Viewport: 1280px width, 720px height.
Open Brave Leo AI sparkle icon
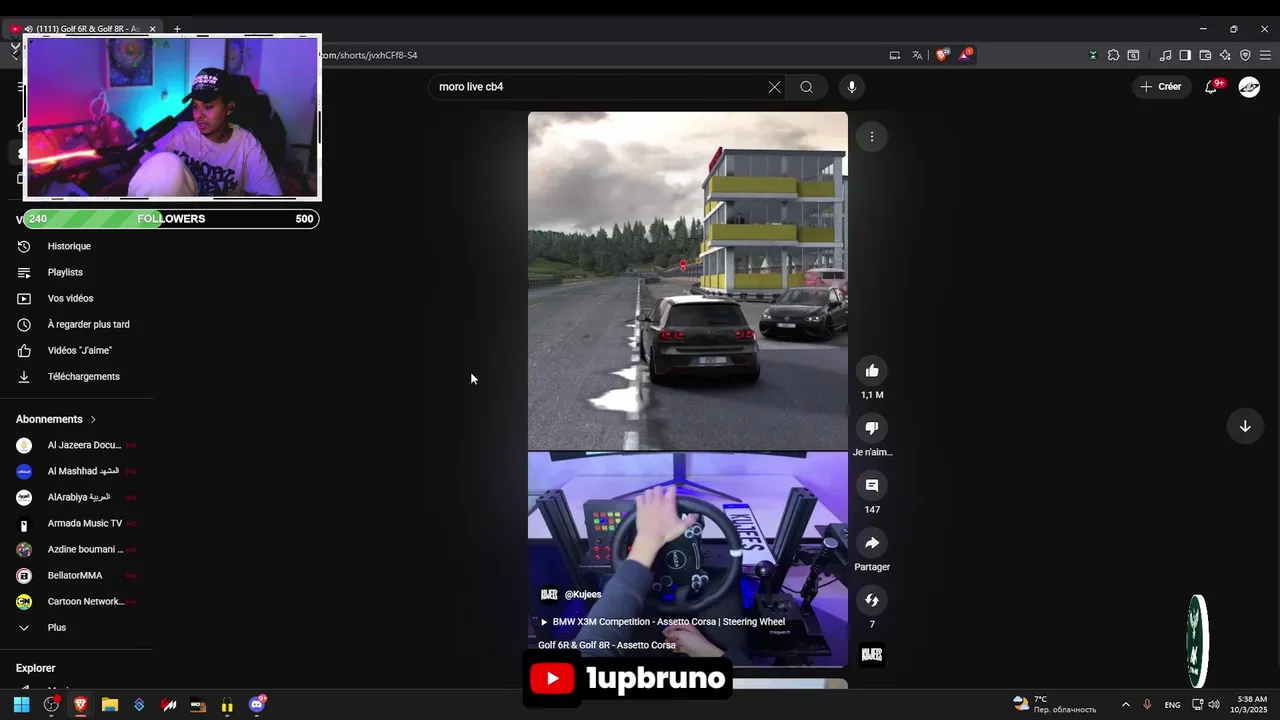click(x=1225, y=55)
